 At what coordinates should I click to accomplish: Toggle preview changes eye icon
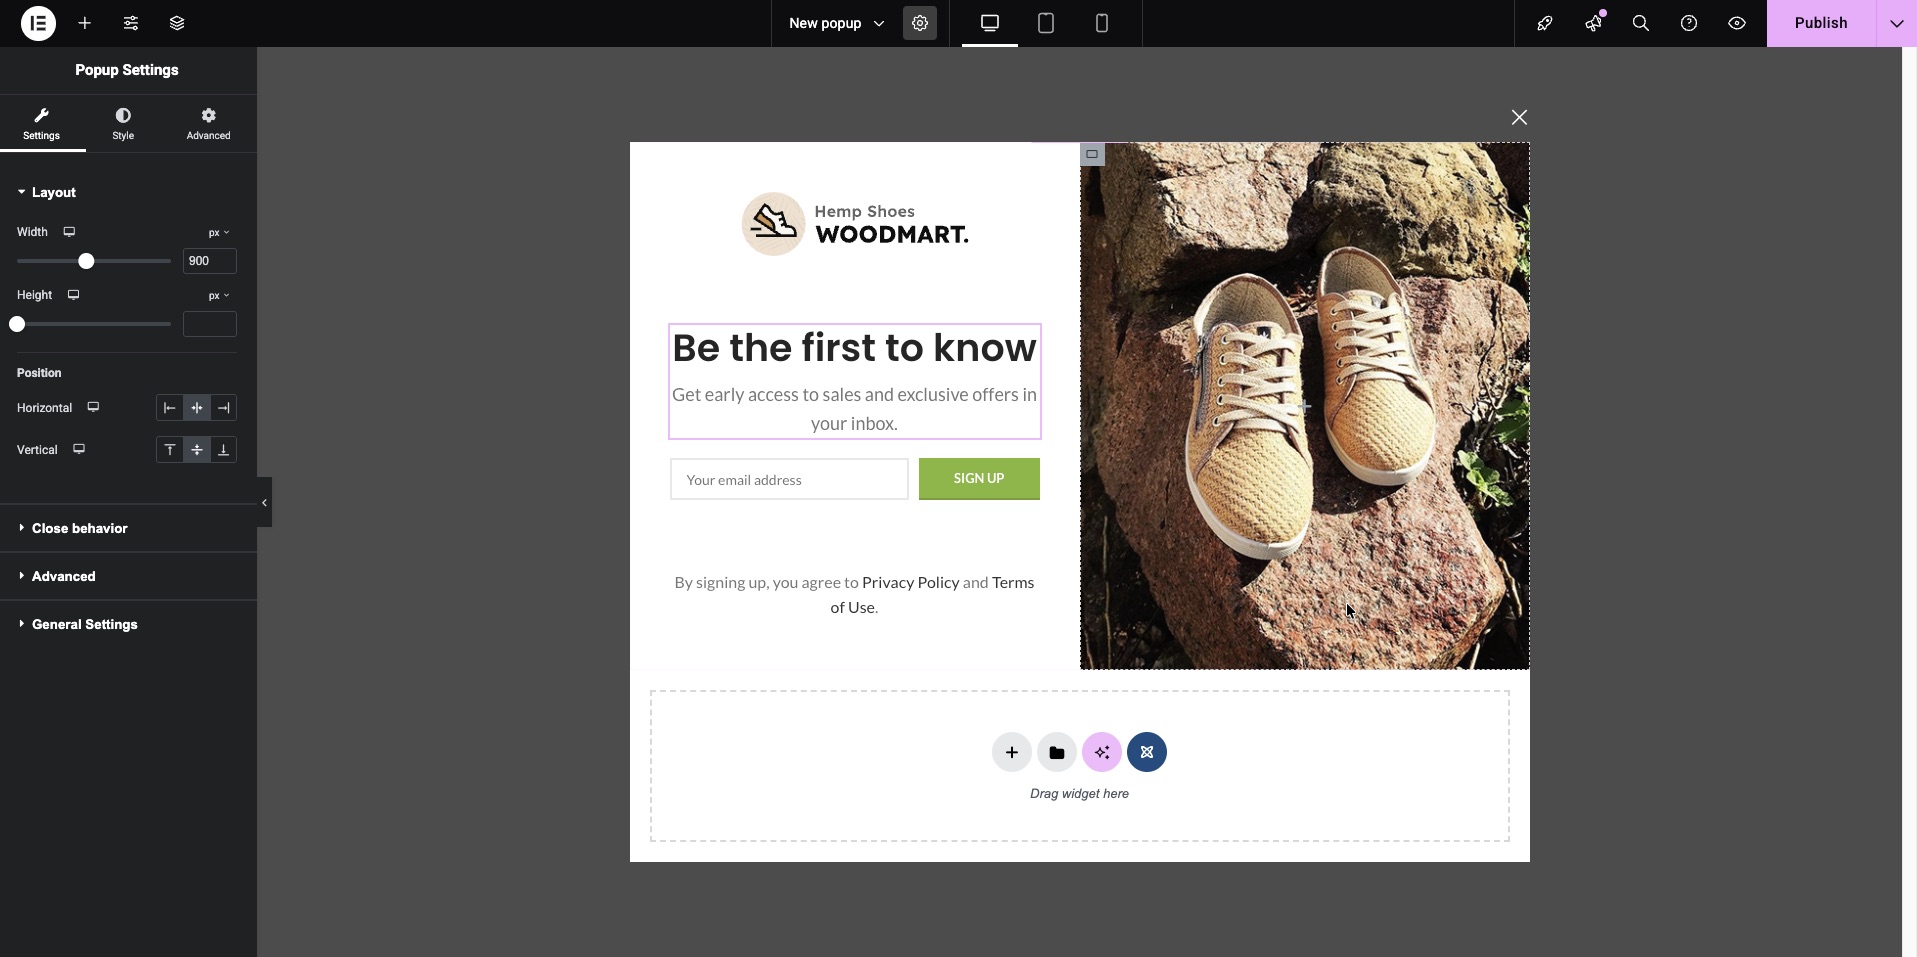point(1736,23)
